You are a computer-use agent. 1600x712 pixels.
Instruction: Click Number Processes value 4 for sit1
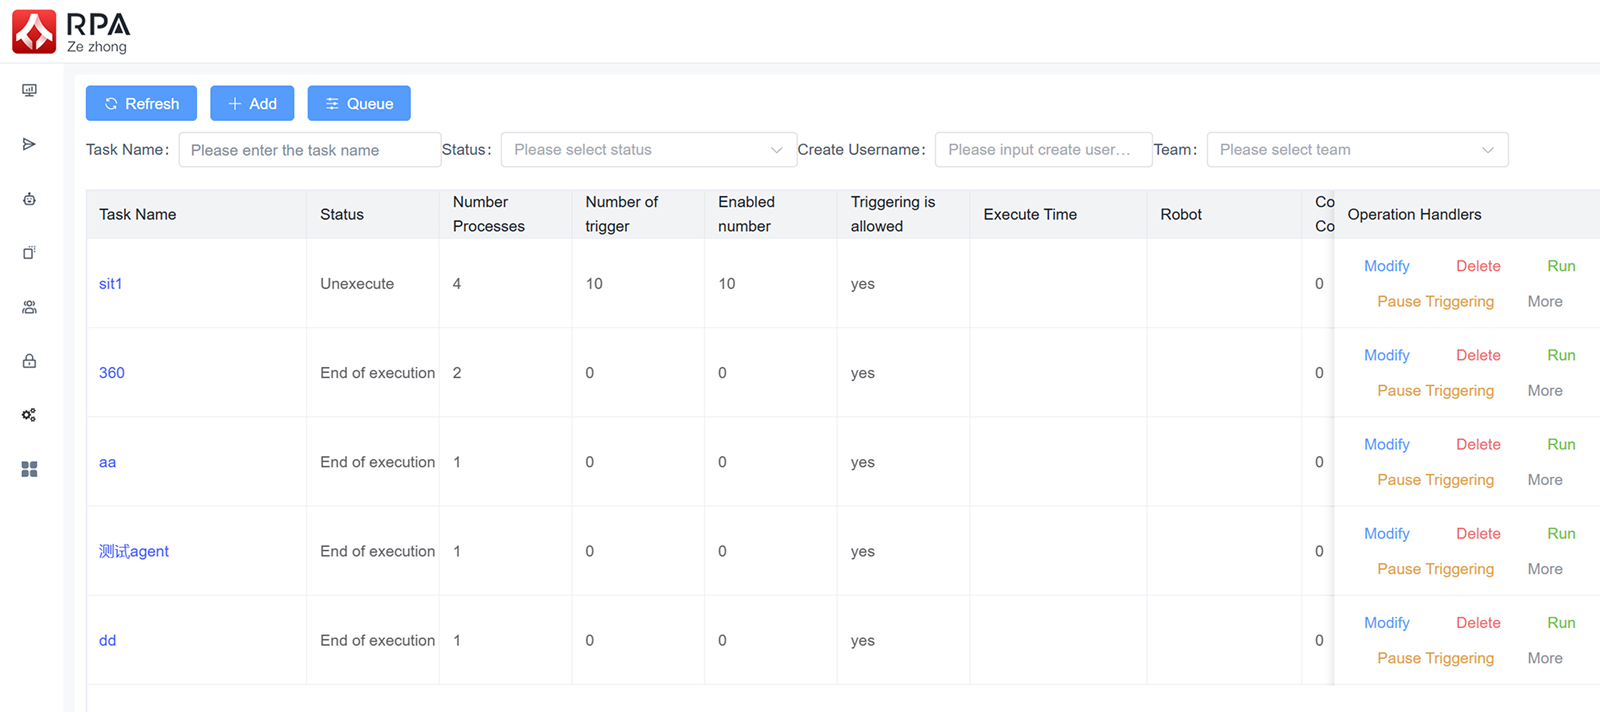[457, 284]
